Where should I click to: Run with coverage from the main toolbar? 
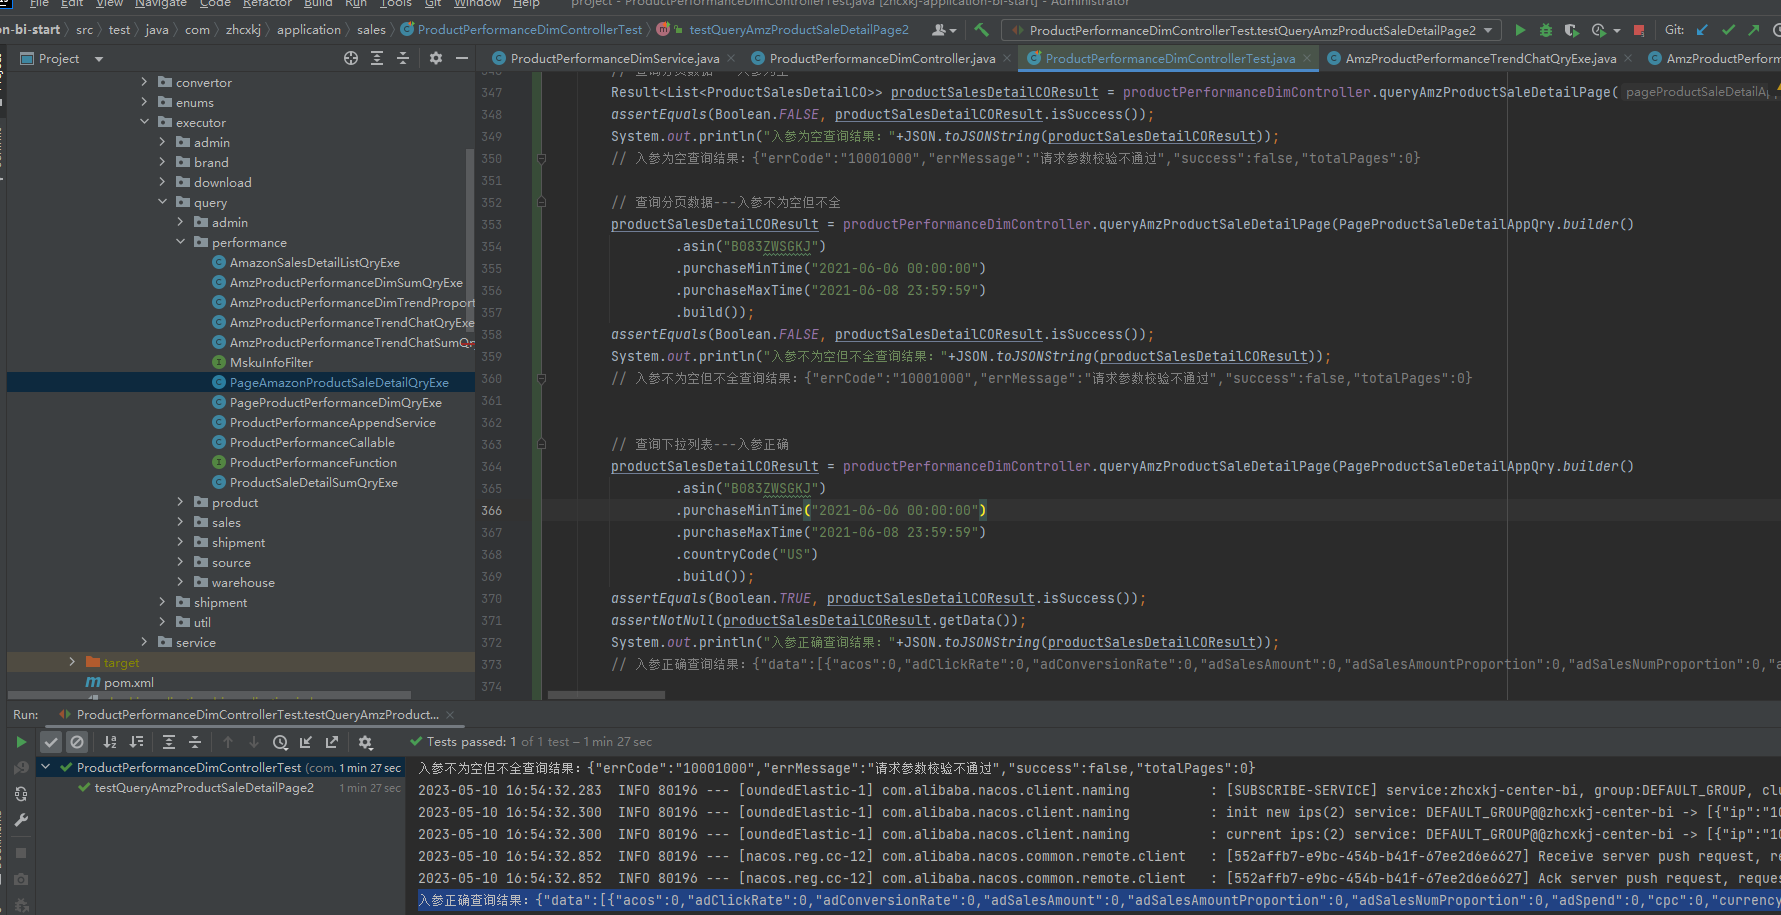pyautogui.click(x=1571, y=30)
